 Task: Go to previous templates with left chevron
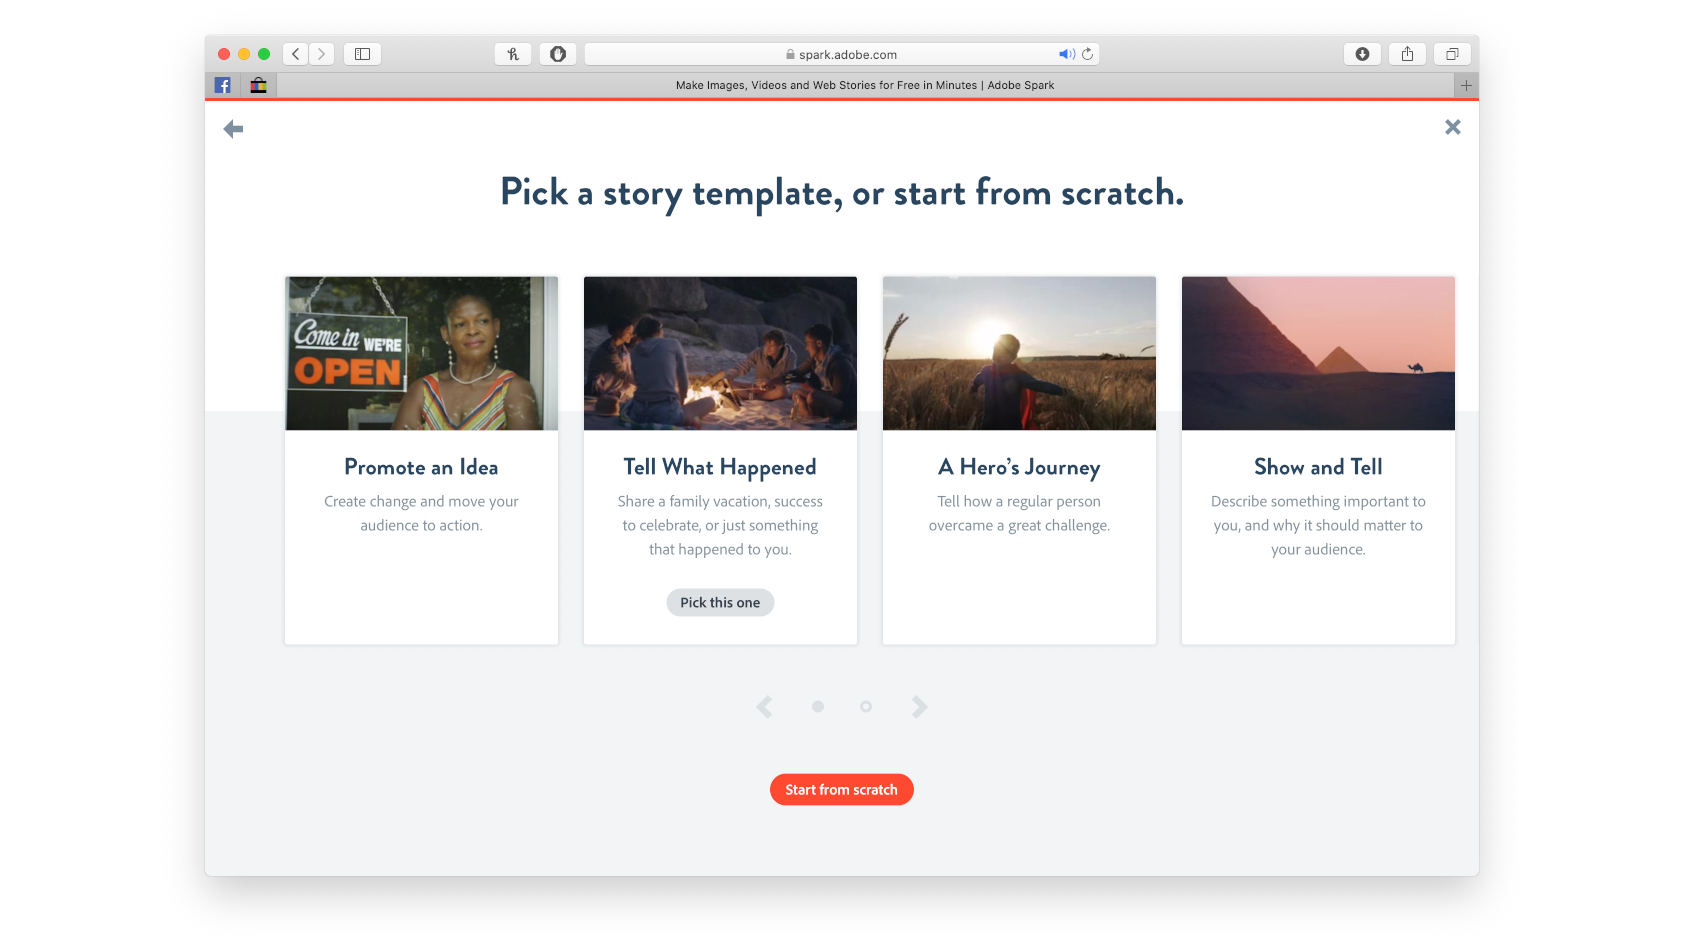(x=765, y=707)
